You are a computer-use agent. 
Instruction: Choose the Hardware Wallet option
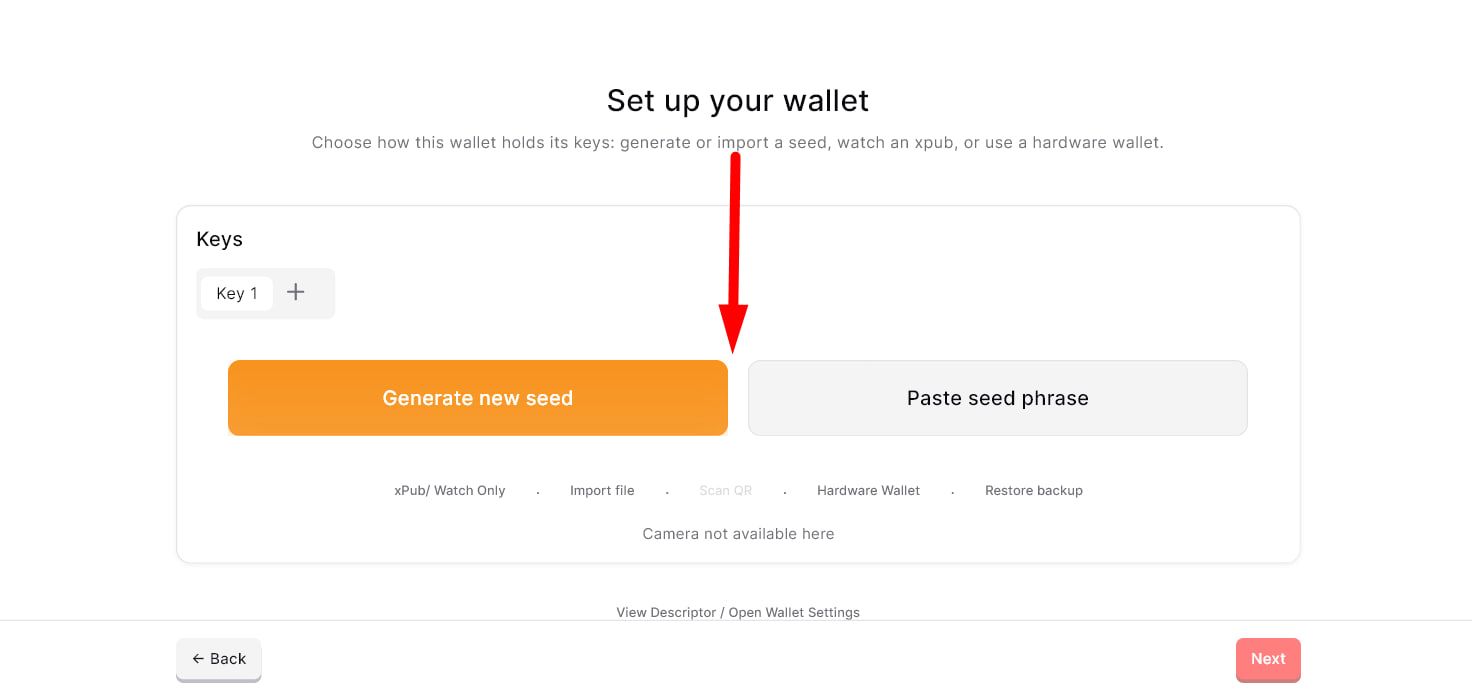point(868,490)
